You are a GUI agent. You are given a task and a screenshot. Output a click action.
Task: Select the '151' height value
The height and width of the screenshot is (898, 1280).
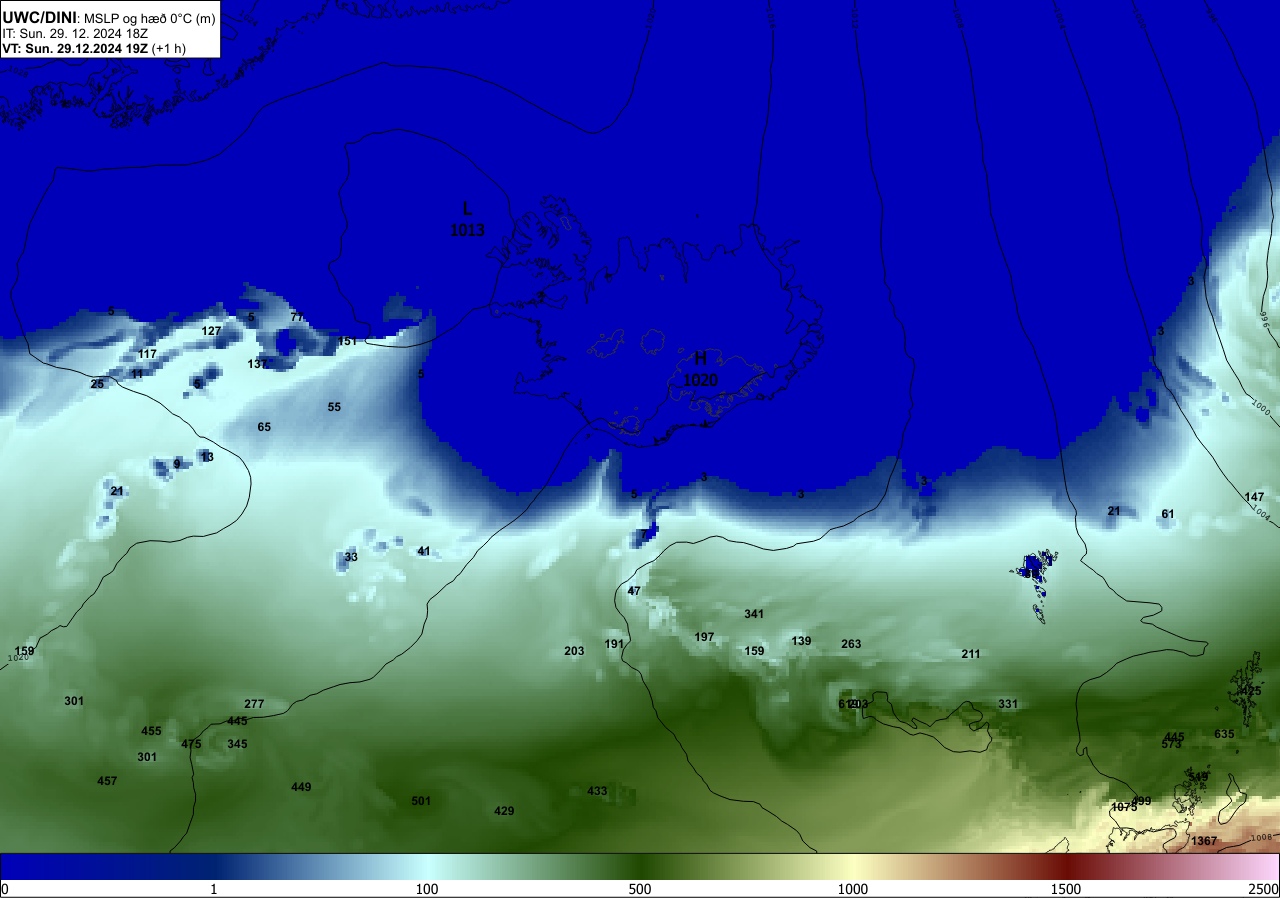(x=347, y=341)
